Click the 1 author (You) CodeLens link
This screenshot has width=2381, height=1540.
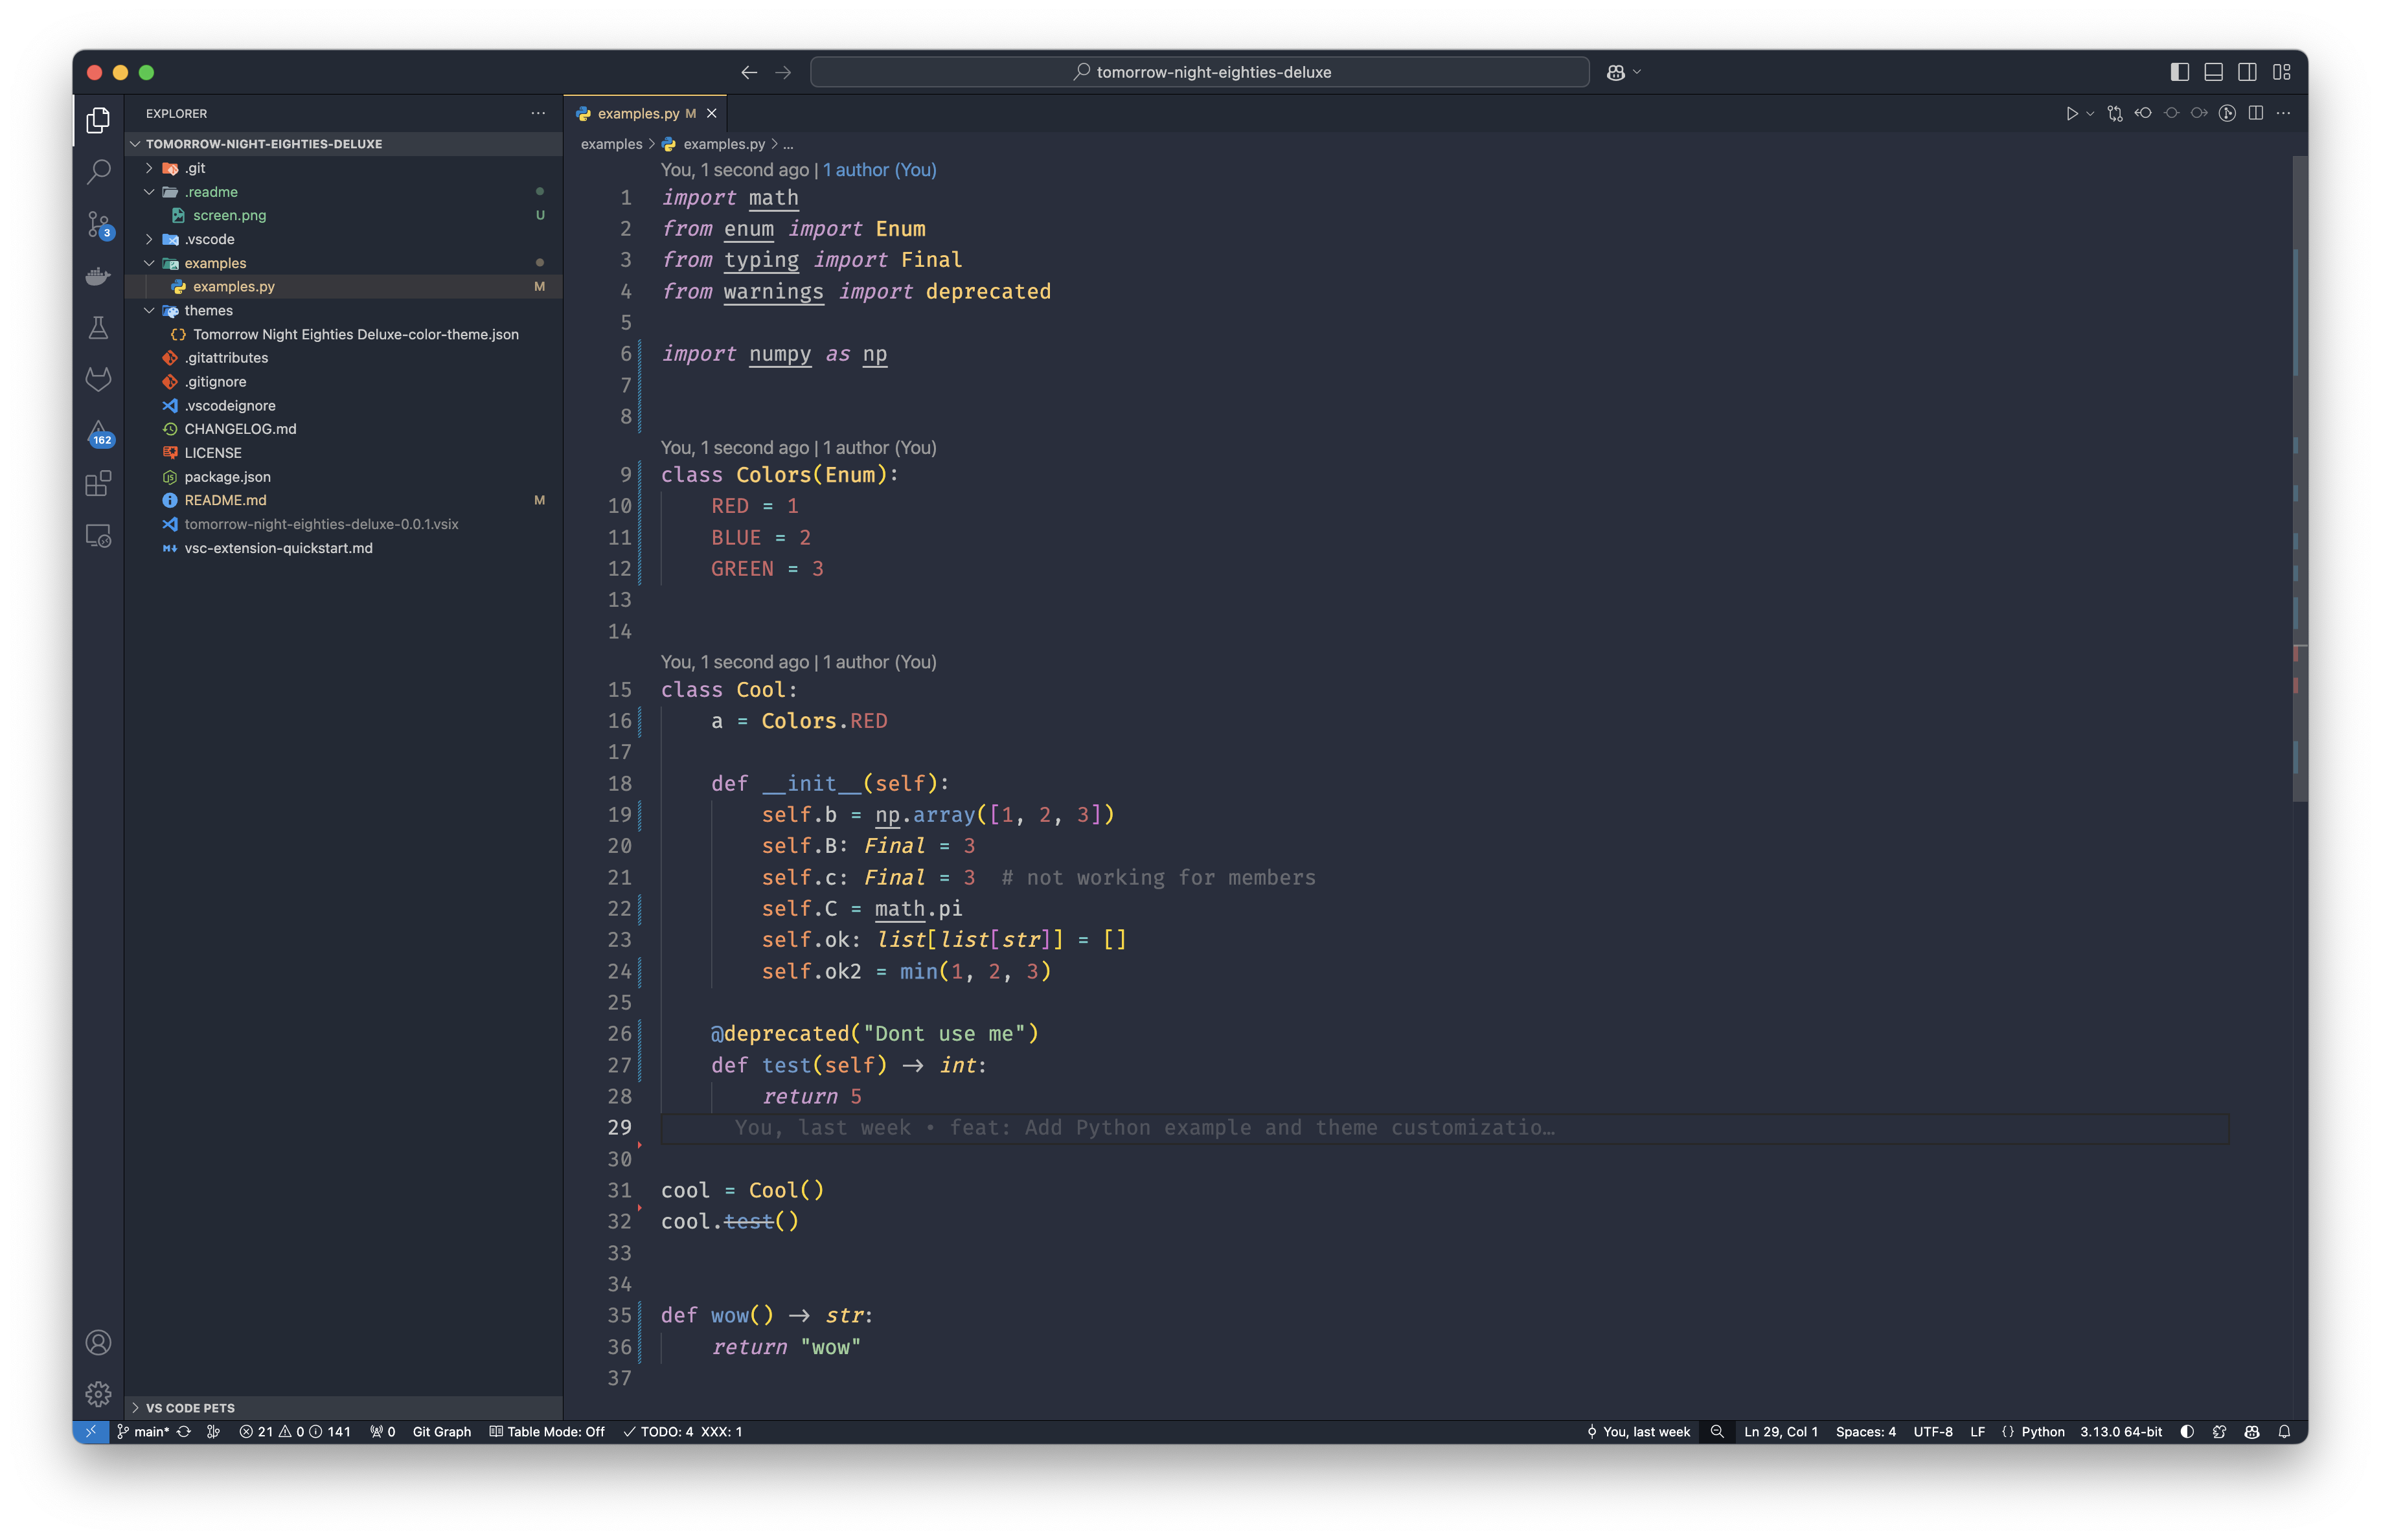coord(879,170)
